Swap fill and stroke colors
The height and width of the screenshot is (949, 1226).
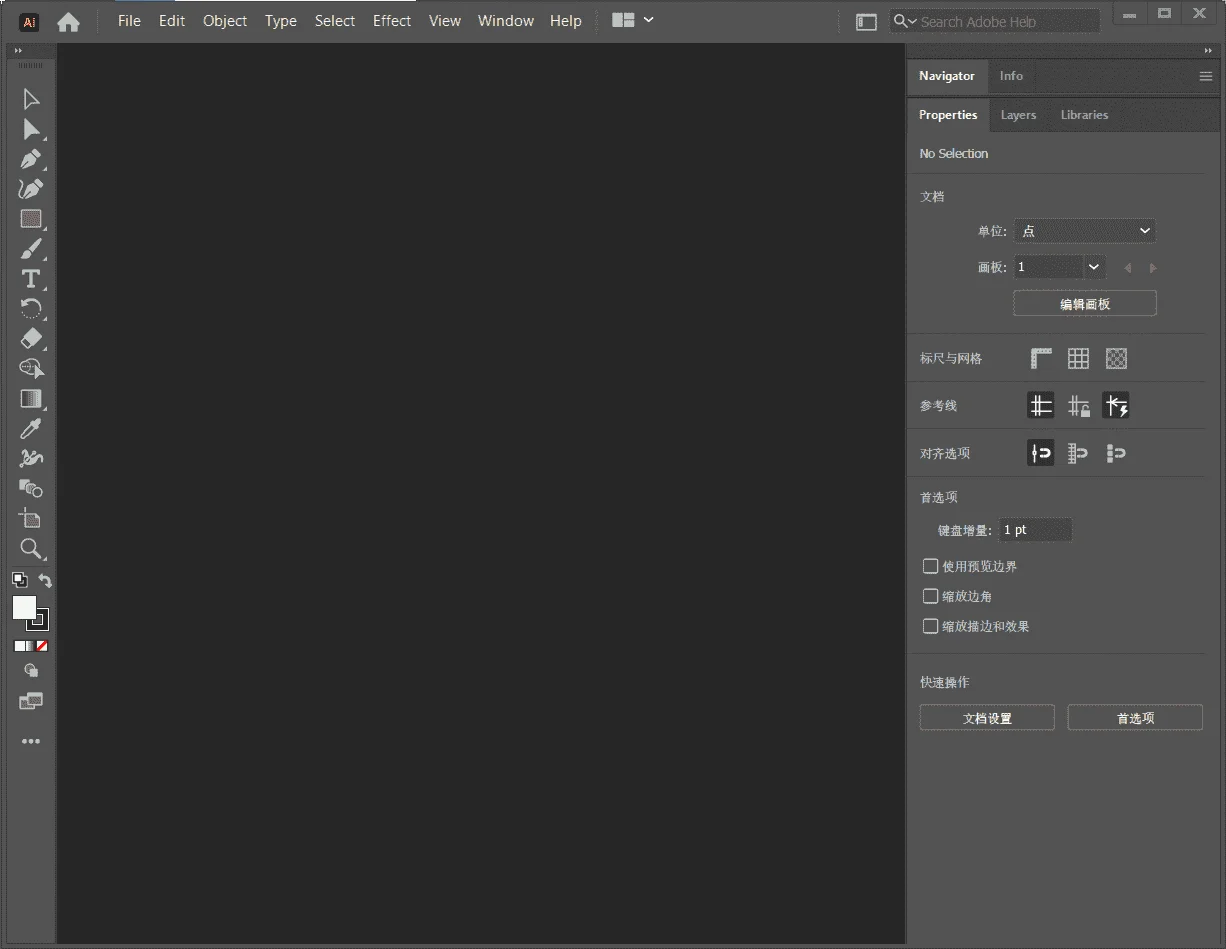[45, 580]
